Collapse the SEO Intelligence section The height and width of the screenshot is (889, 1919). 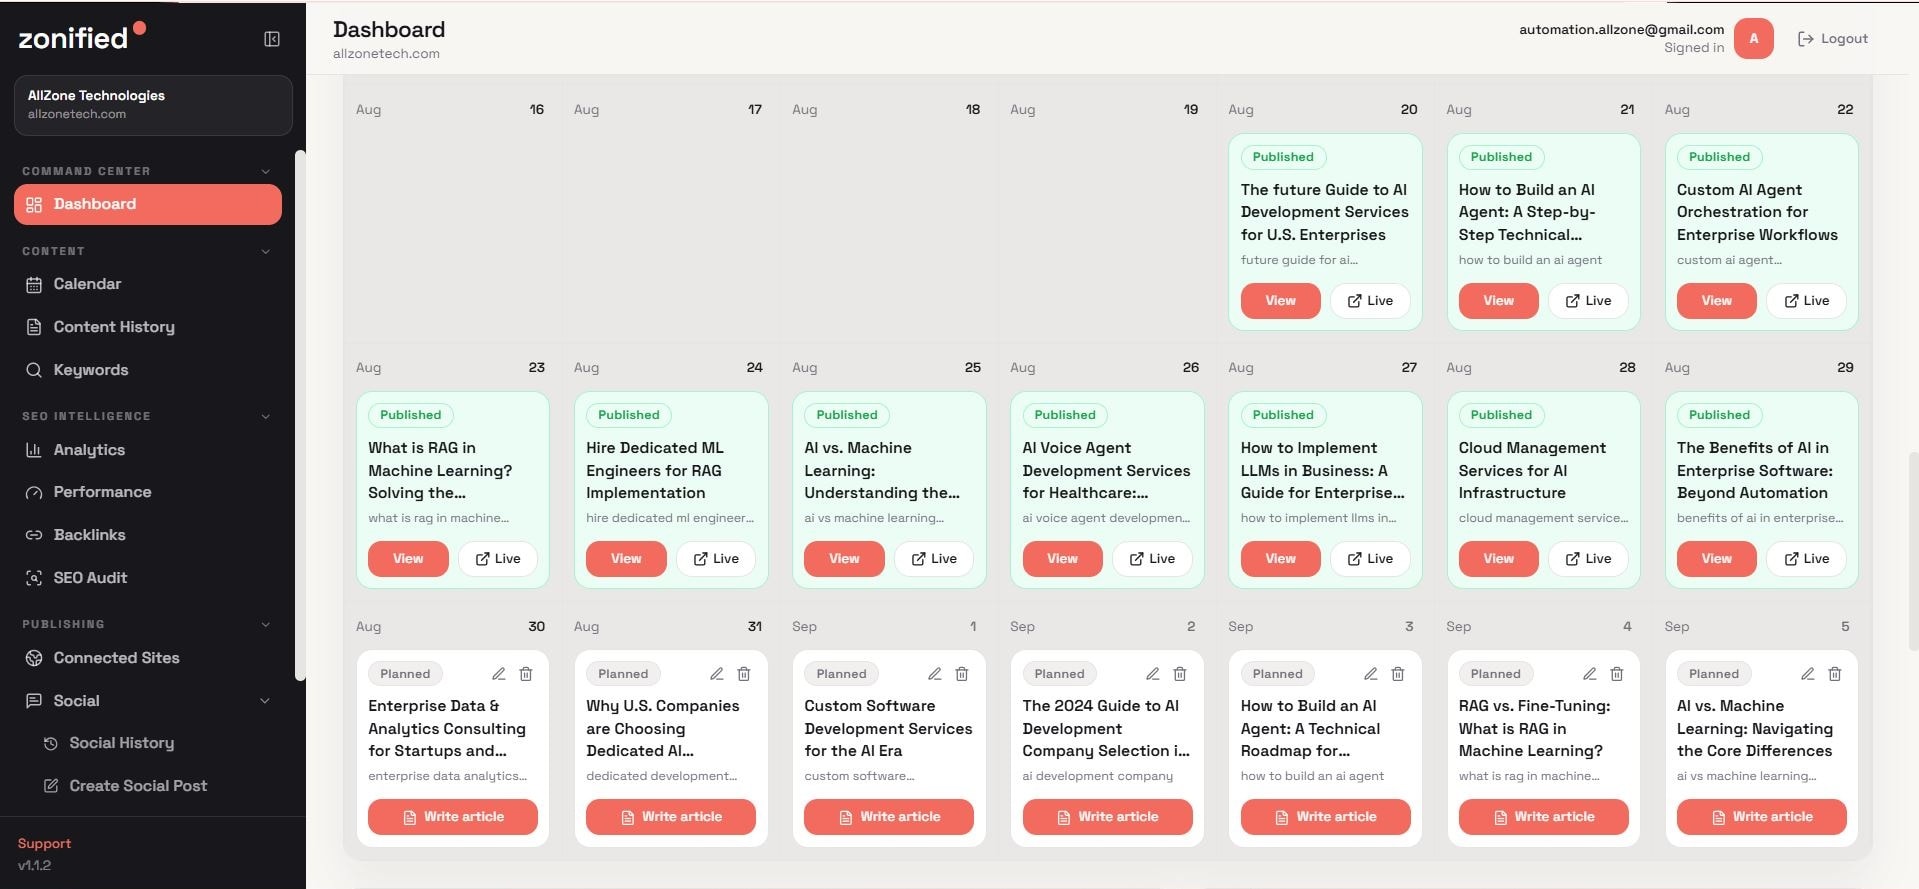266,416
